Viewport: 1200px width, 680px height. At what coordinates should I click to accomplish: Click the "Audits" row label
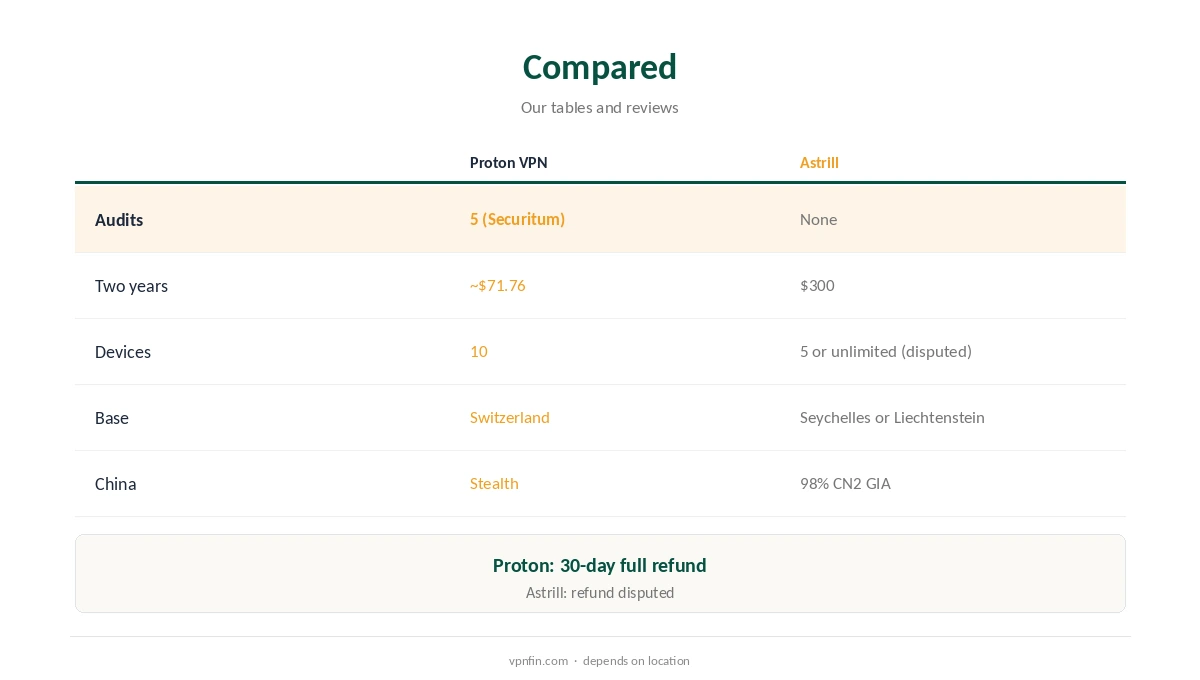(119, 220)
